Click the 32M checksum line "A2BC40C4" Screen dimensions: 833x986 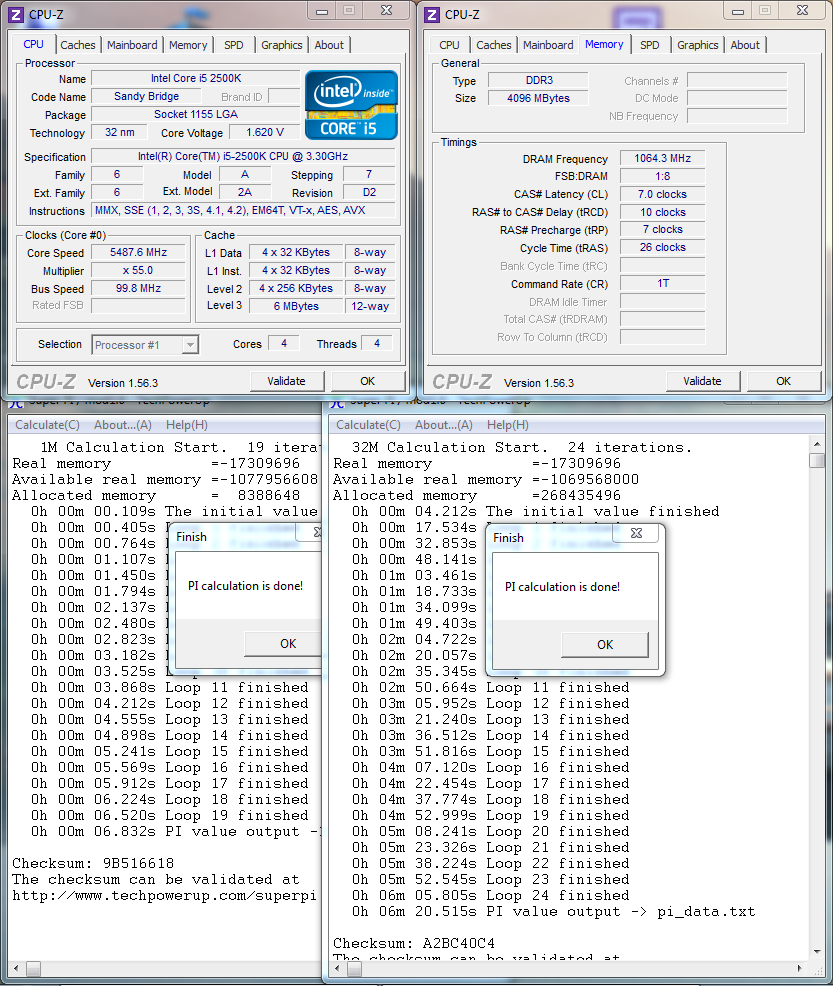[x=414, y=943]
